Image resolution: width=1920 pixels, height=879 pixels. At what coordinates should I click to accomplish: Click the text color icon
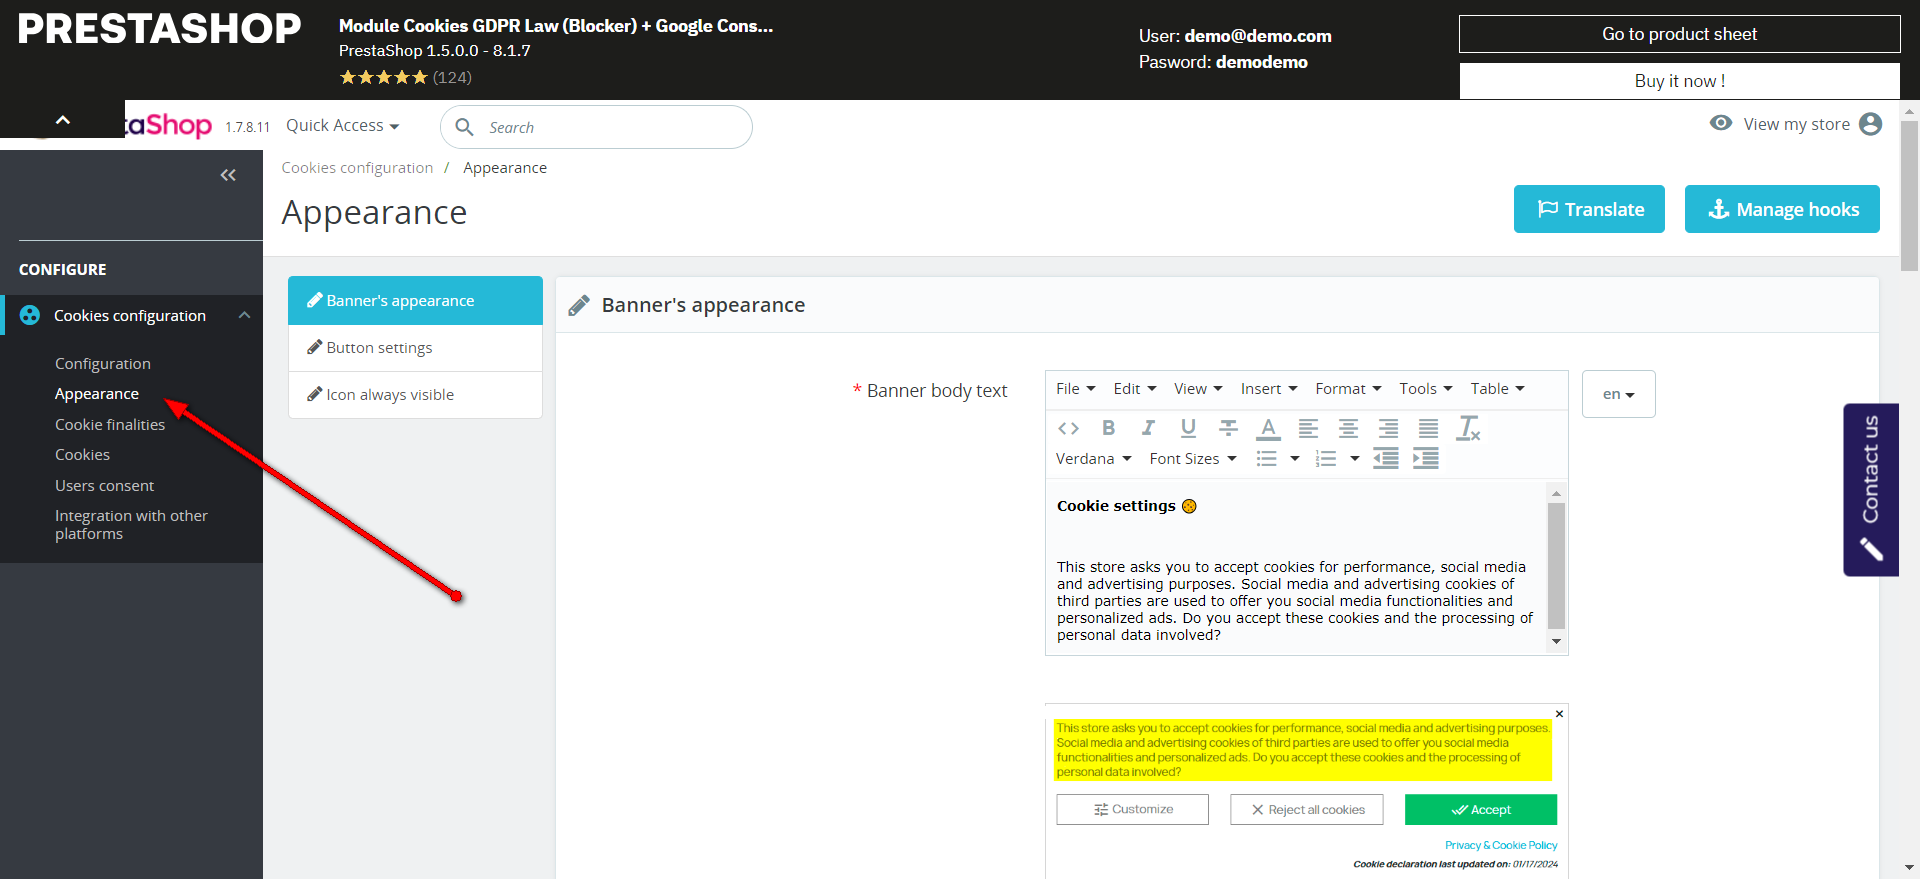[1268, 429]
